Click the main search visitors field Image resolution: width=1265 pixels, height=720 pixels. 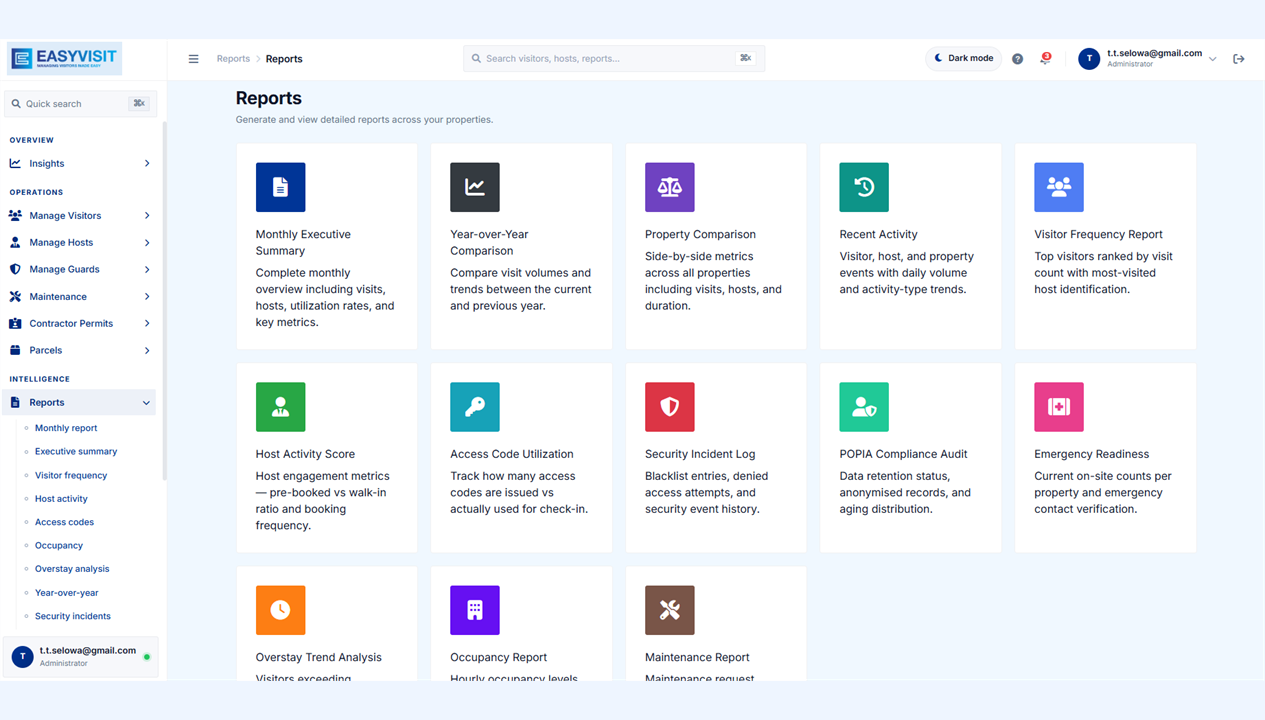coord(614,58)
